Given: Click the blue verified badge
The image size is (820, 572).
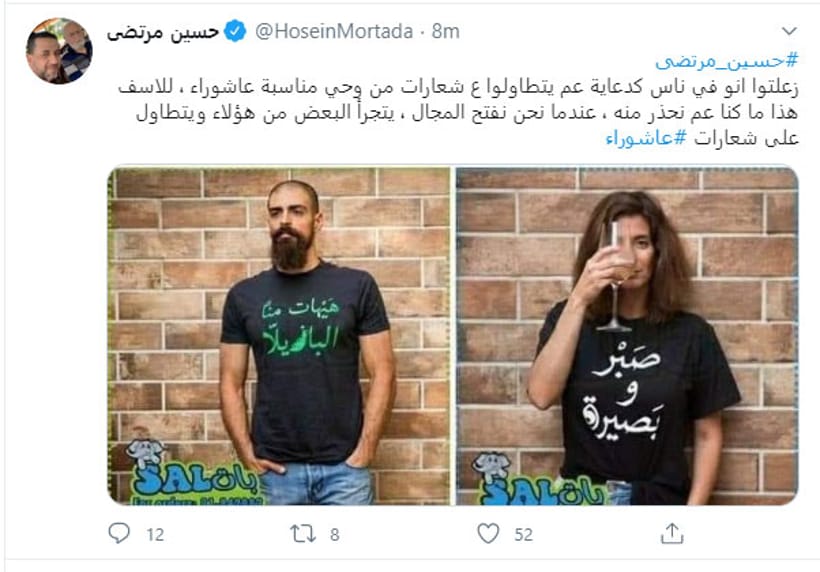Looking at the screenshot, I should [x=235, y=31].
